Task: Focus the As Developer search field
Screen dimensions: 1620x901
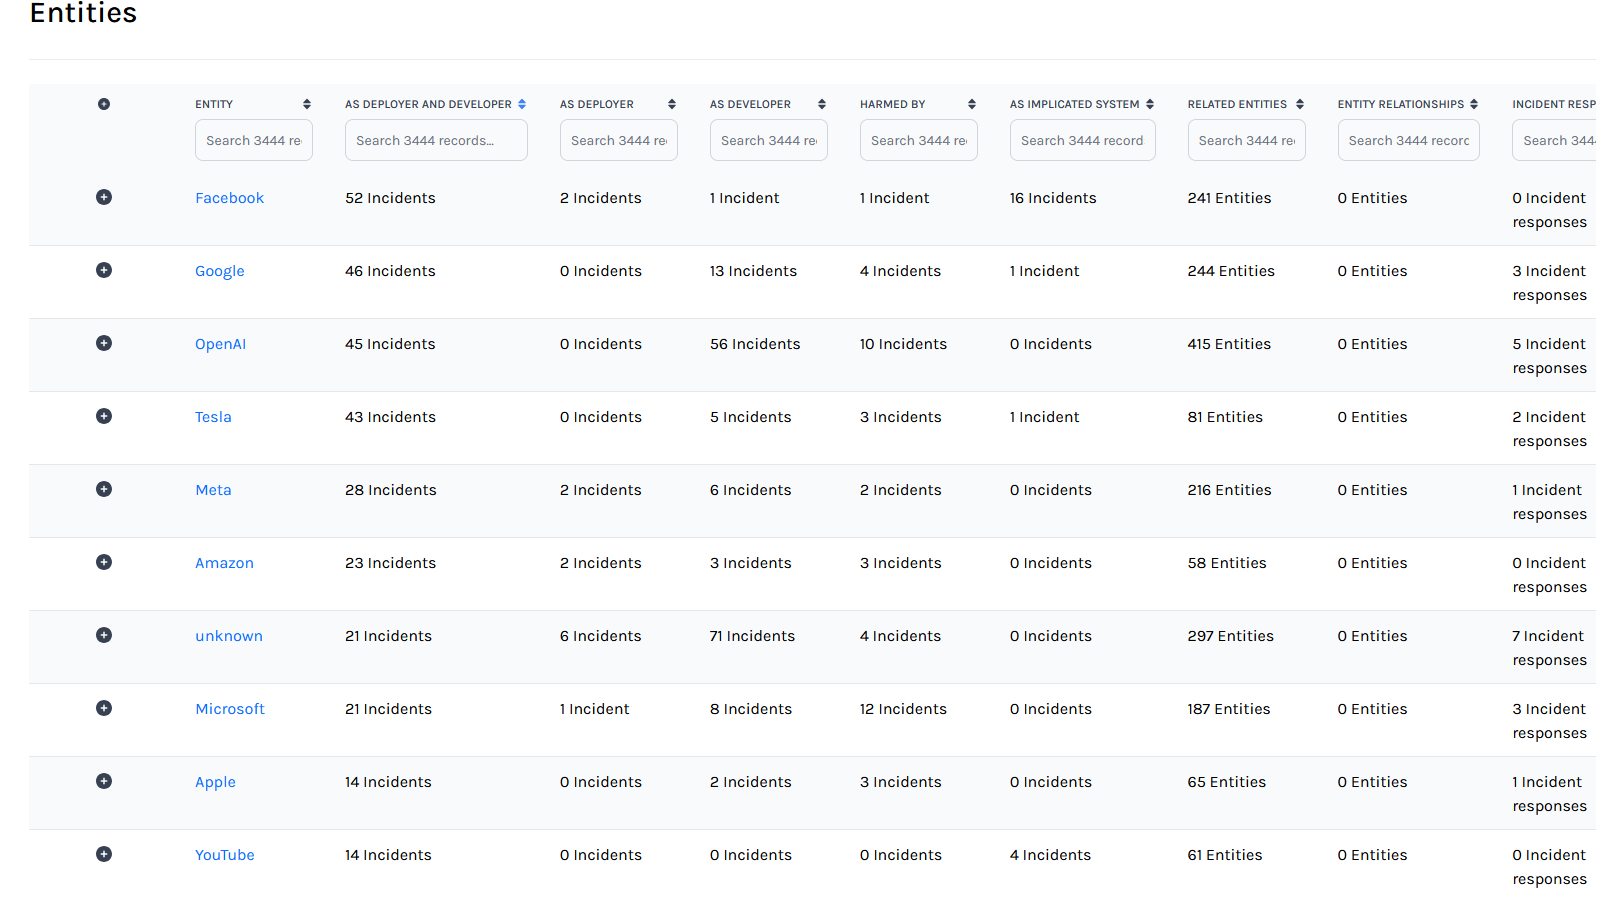Action: pyautogui.click(x=769, y=140)
